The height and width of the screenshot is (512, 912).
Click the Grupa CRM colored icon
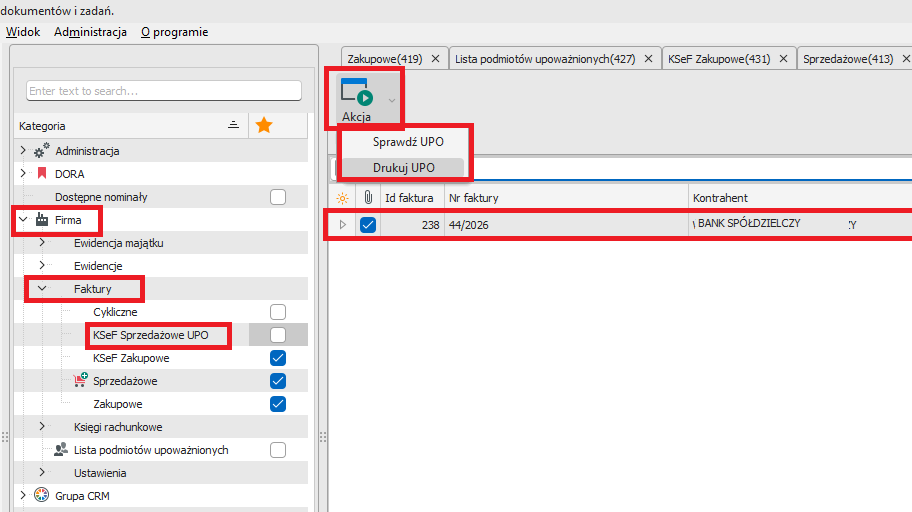pos(41,495)
